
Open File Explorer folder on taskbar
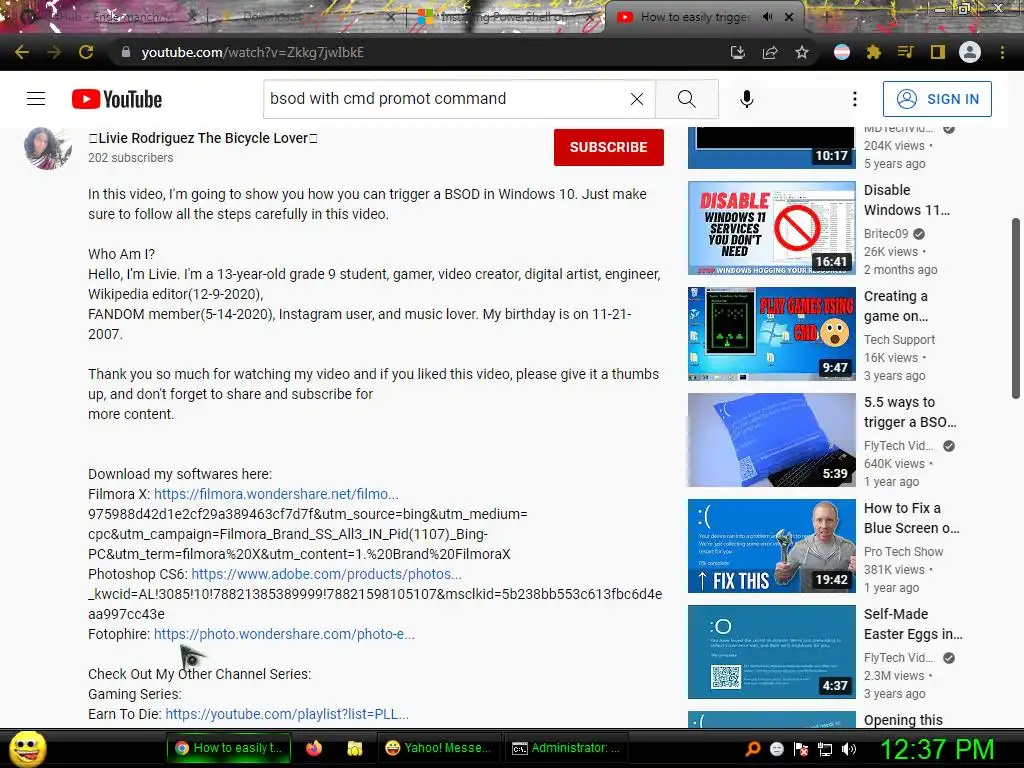355,748
